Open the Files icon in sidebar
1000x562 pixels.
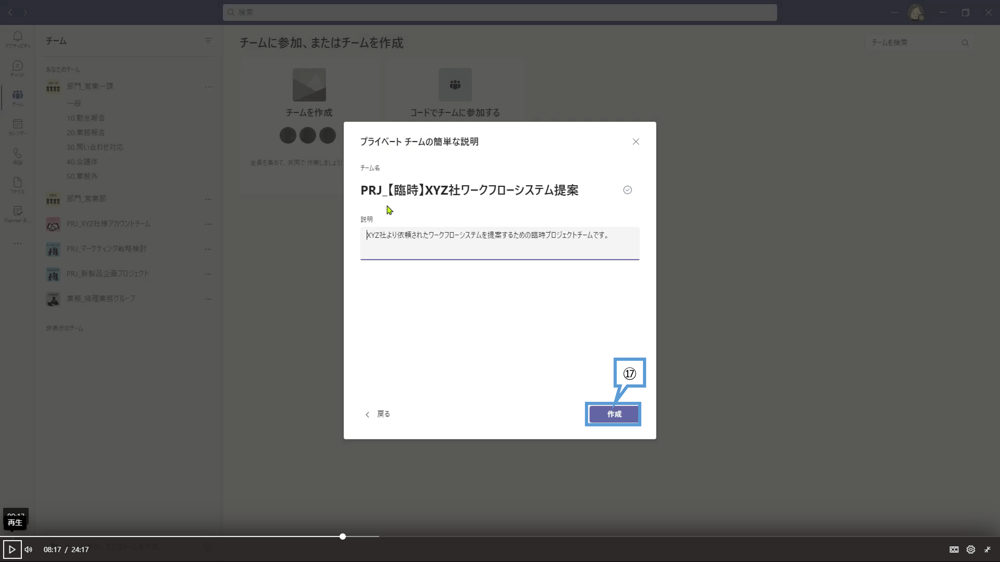click(x=17, y=184)
